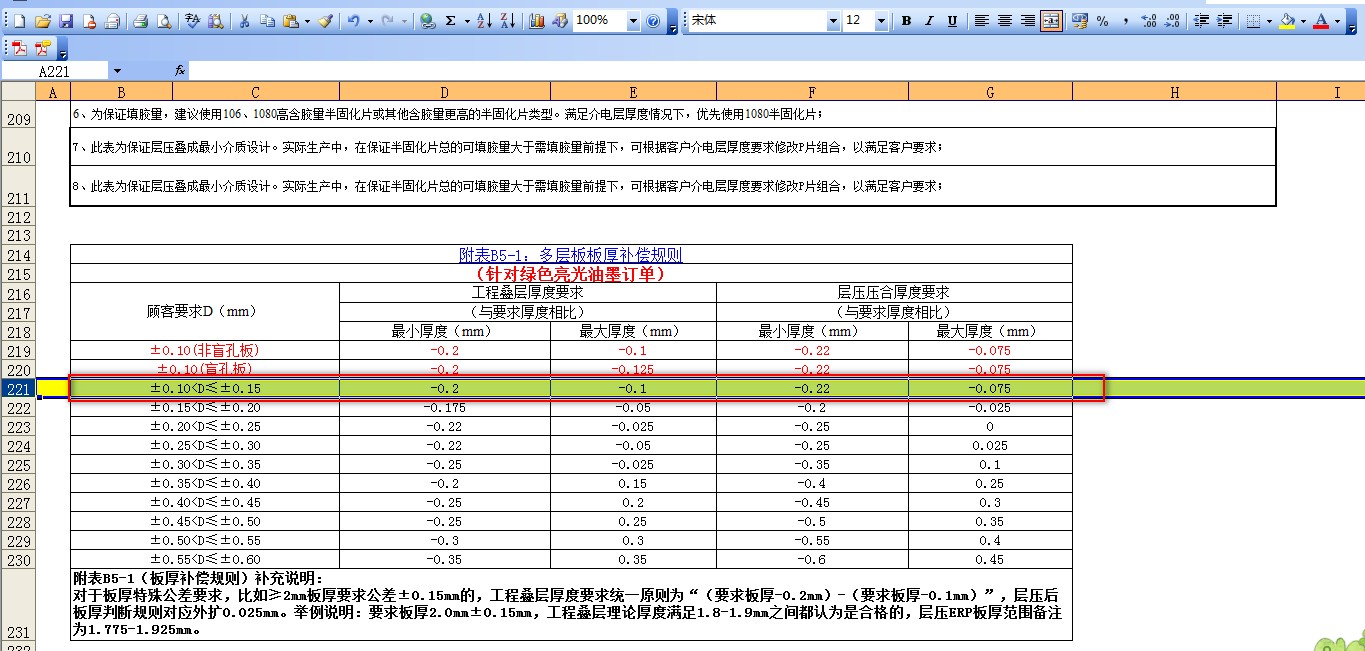
Task: Increase cell indent
Action: (1224, 21)
